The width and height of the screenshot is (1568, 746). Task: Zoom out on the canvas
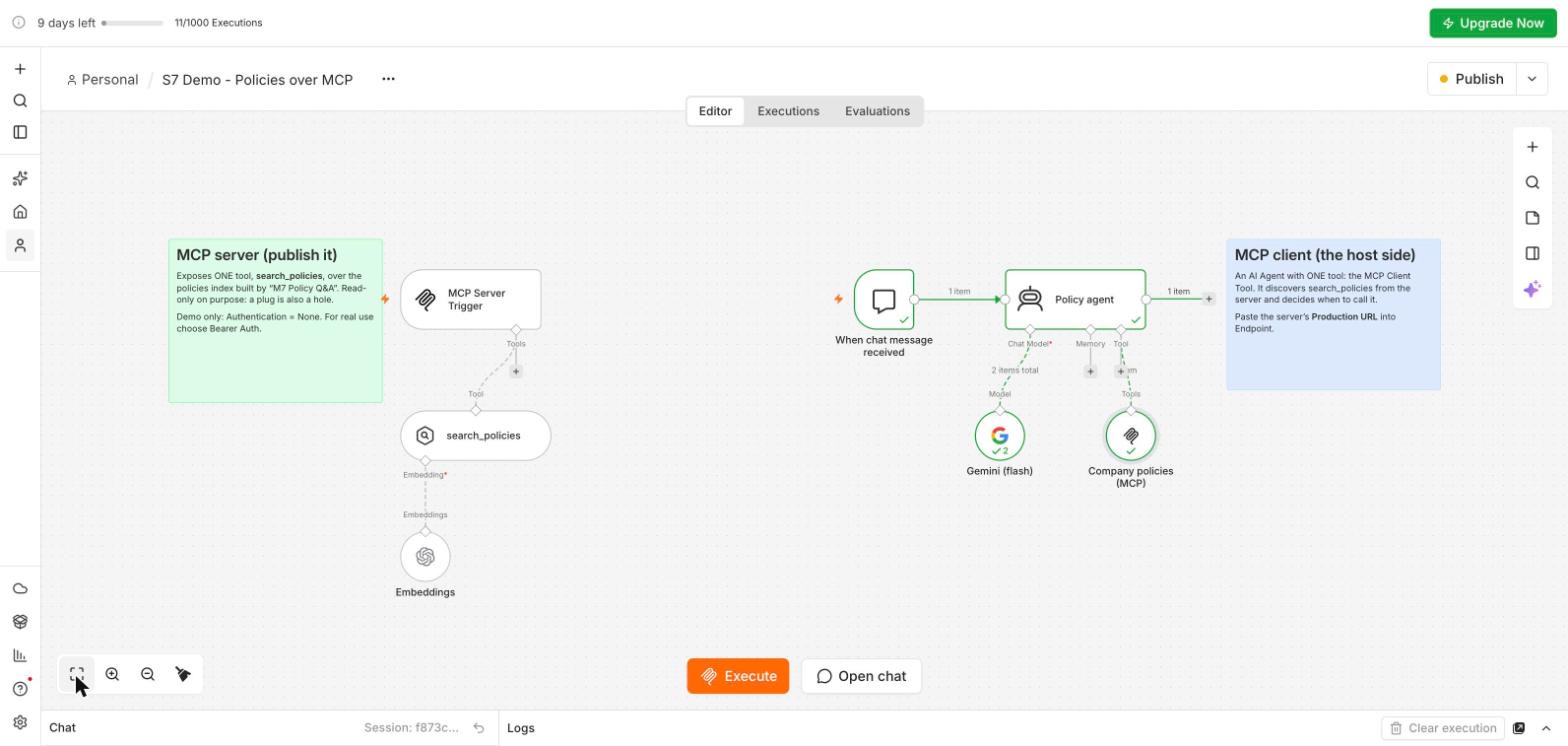(x=148, y=675)
